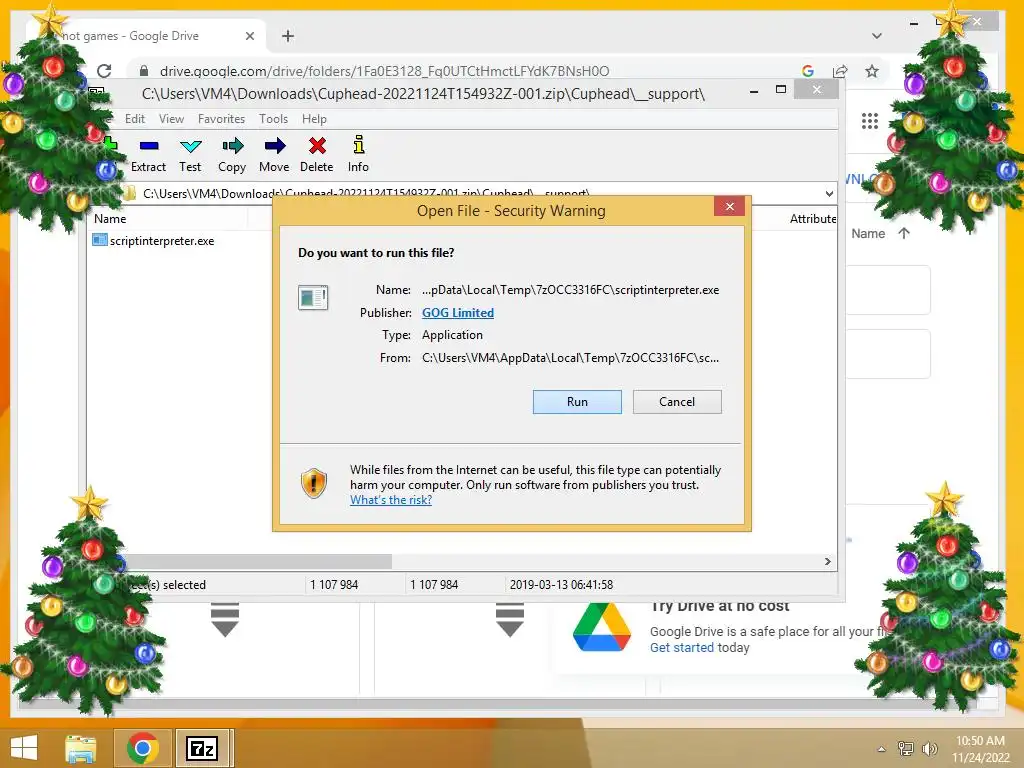
Task: Close the Google Drive Chrome tab
Action: (249, 36)
